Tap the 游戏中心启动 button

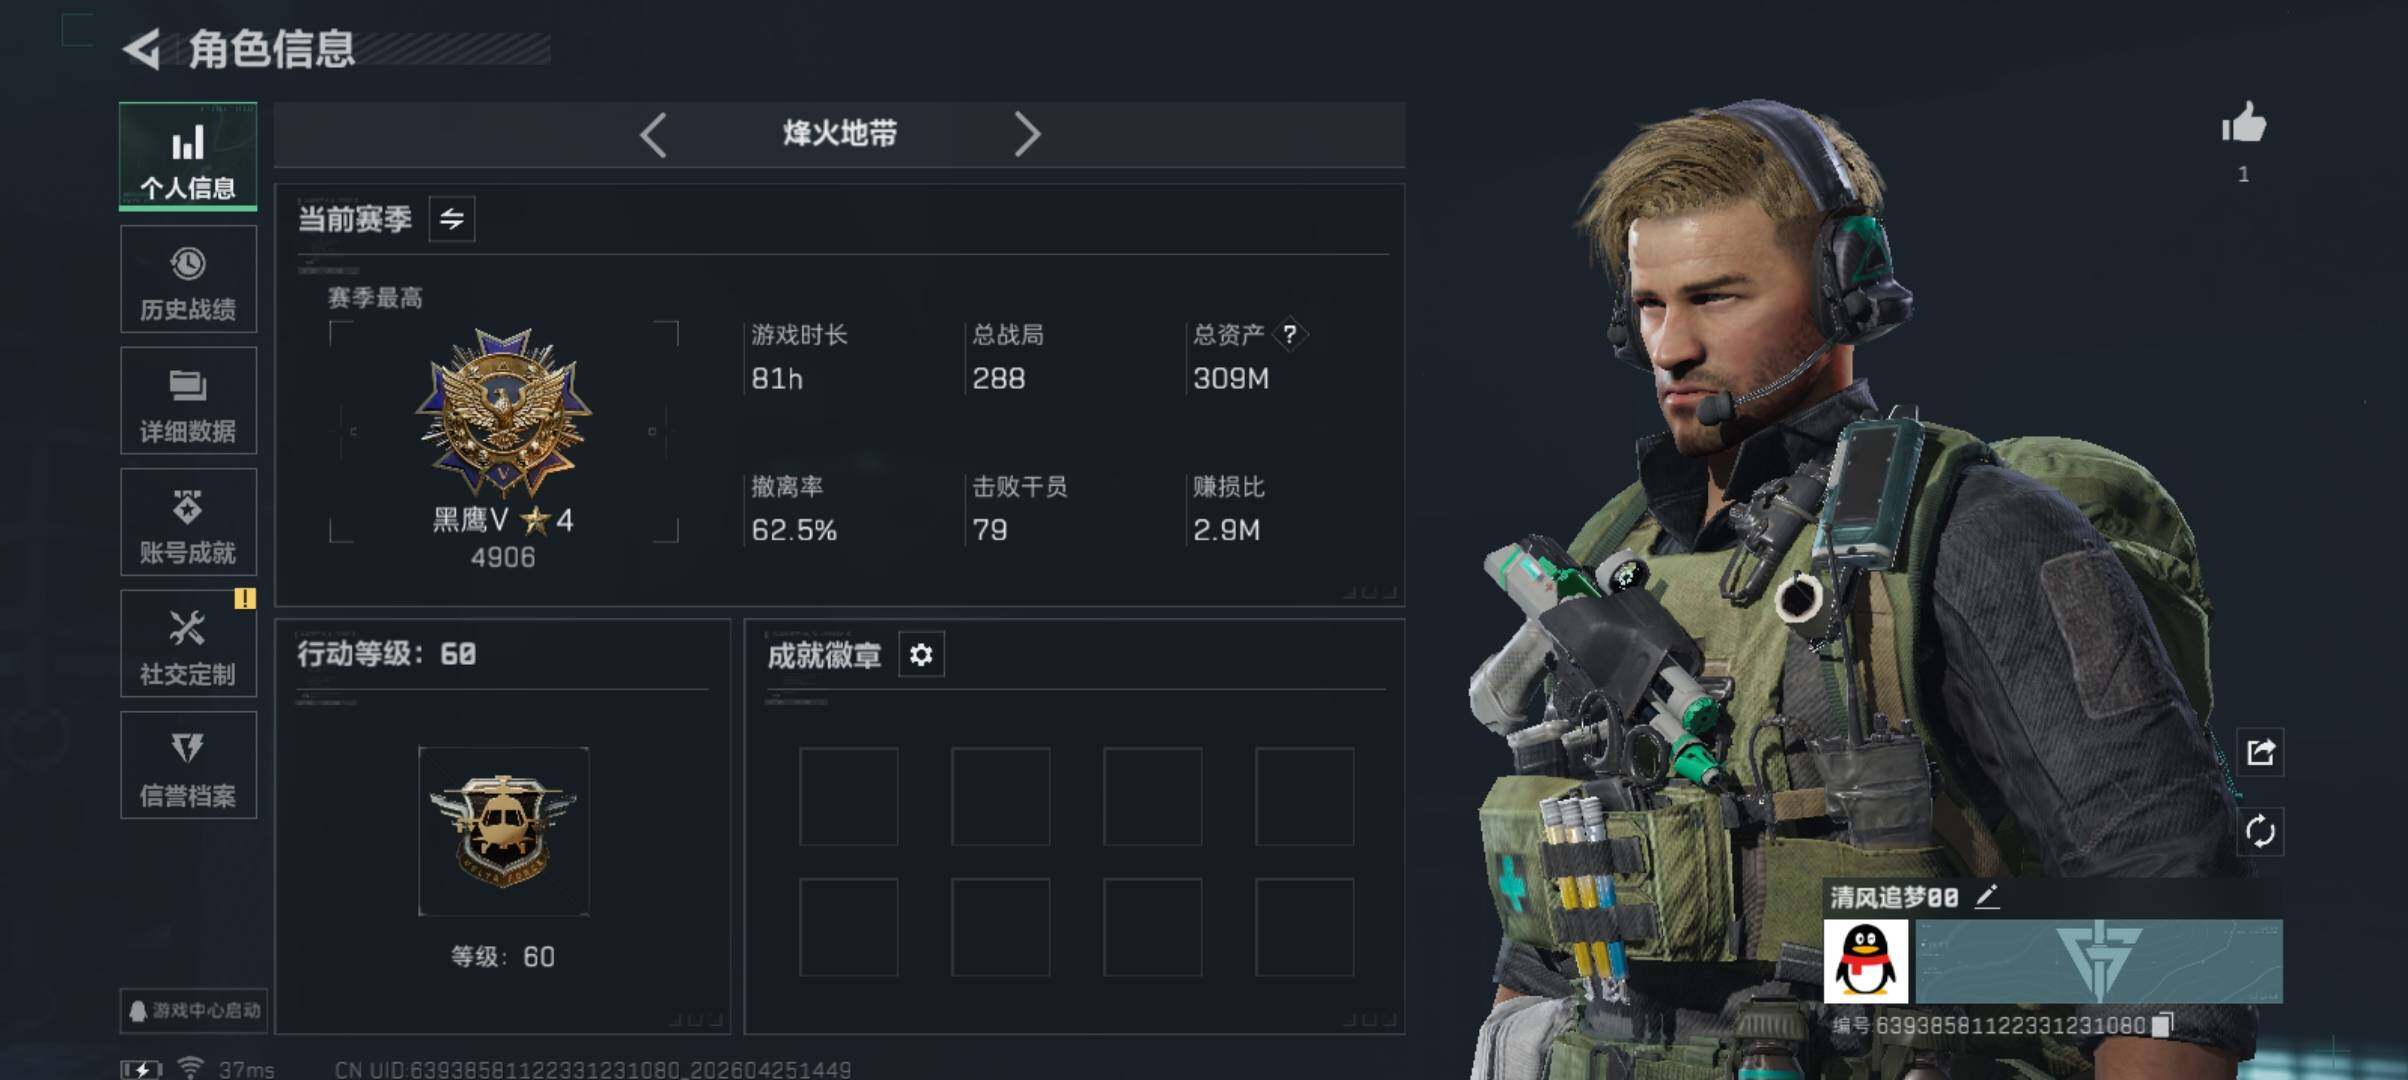point(194,1011)
